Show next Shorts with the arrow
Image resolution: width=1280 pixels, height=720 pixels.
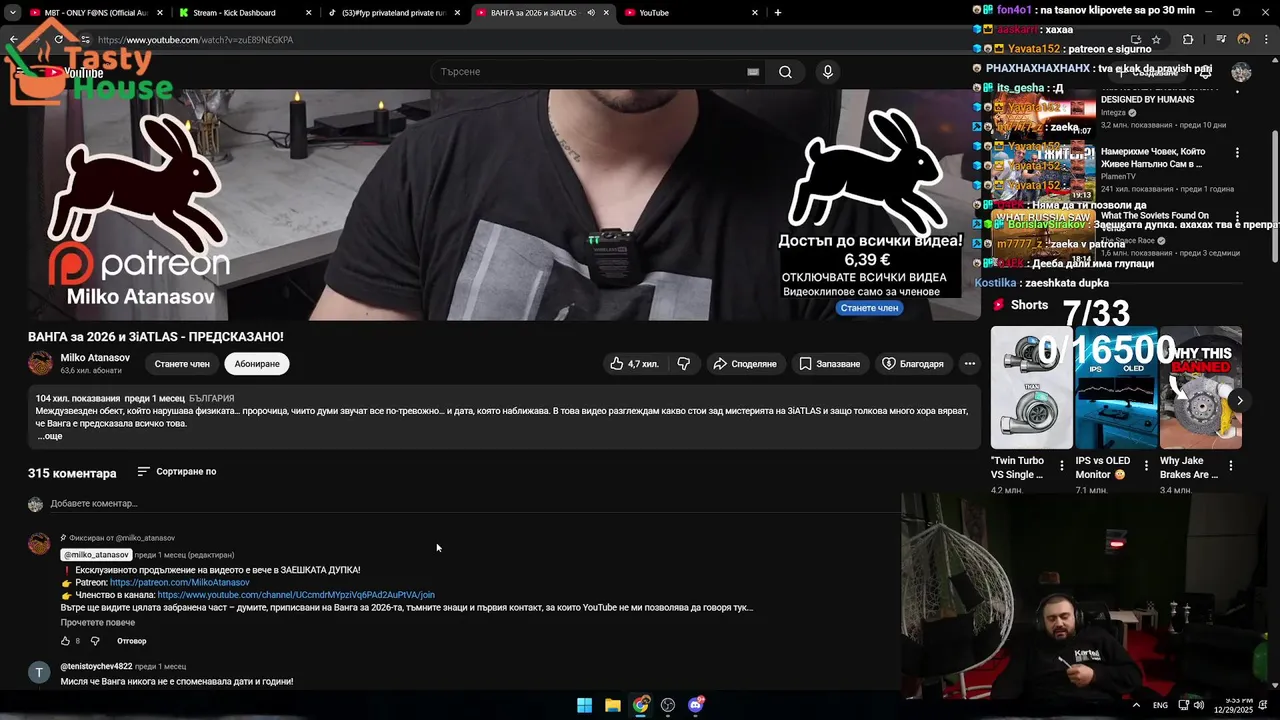(x=1239, y=400)
